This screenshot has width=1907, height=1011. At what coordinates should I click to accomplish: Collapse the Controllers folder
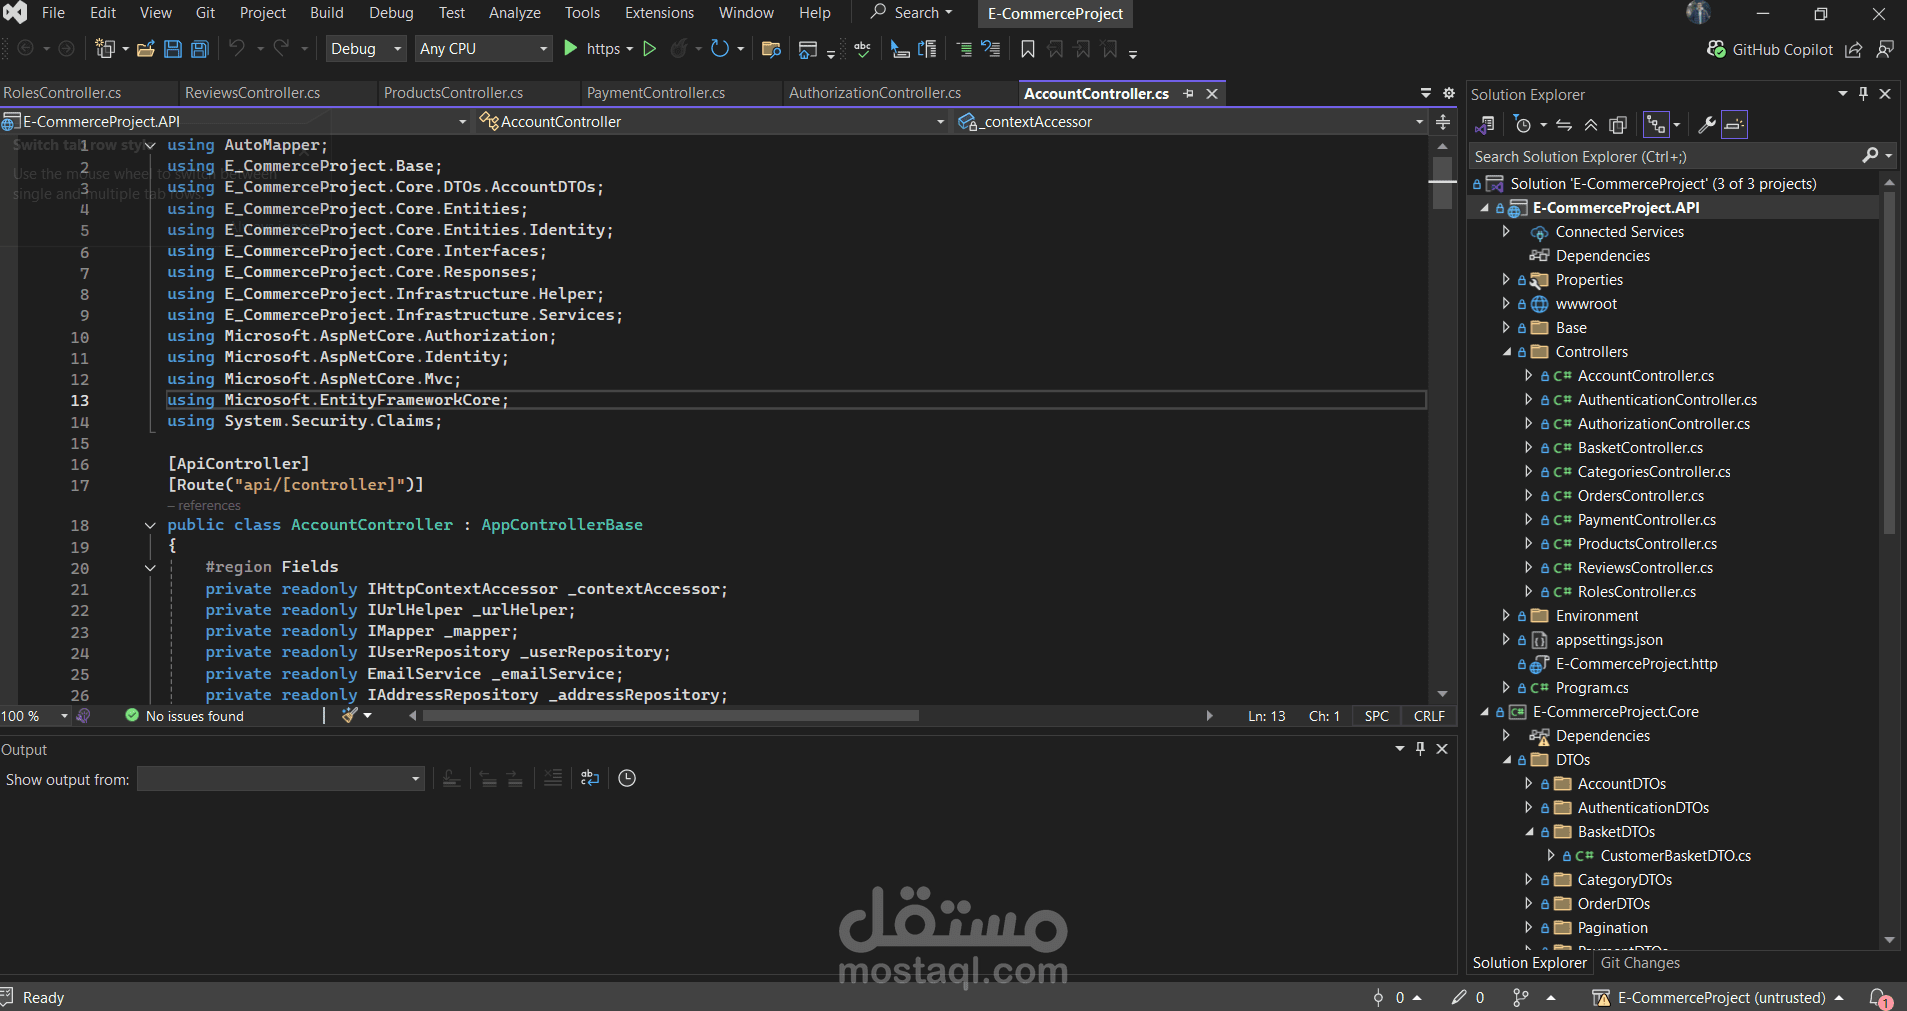[x=1506, y=352]
